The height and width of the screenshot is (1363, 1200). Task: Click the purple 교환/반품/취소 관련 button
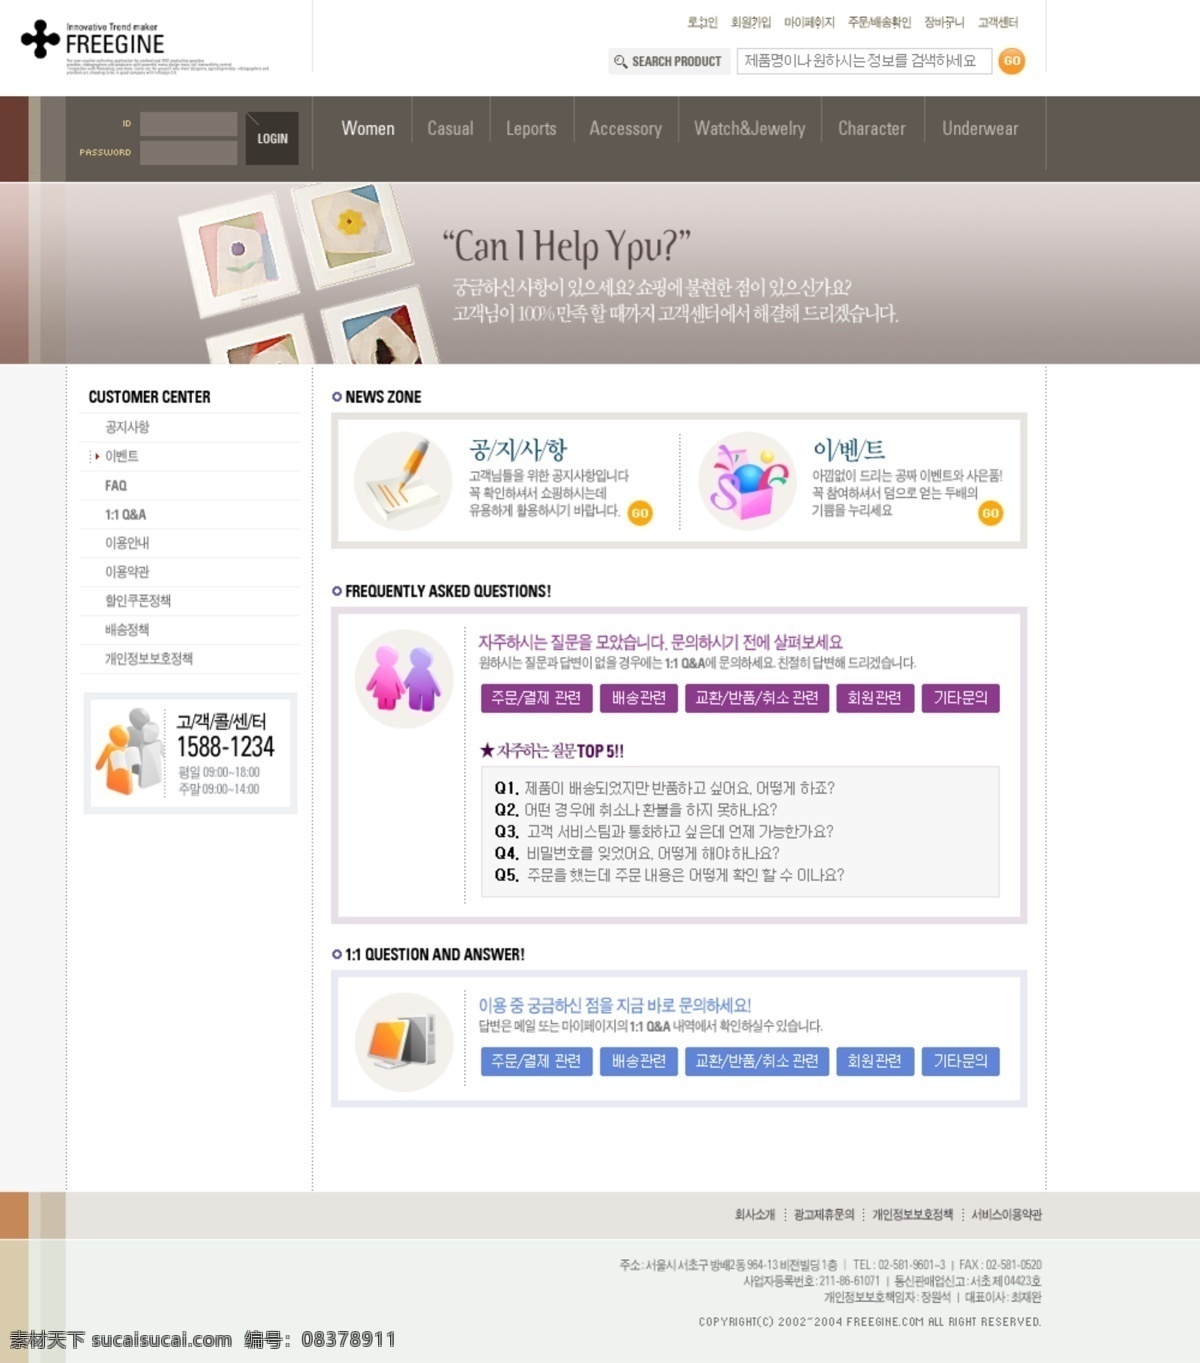[757, 698]
